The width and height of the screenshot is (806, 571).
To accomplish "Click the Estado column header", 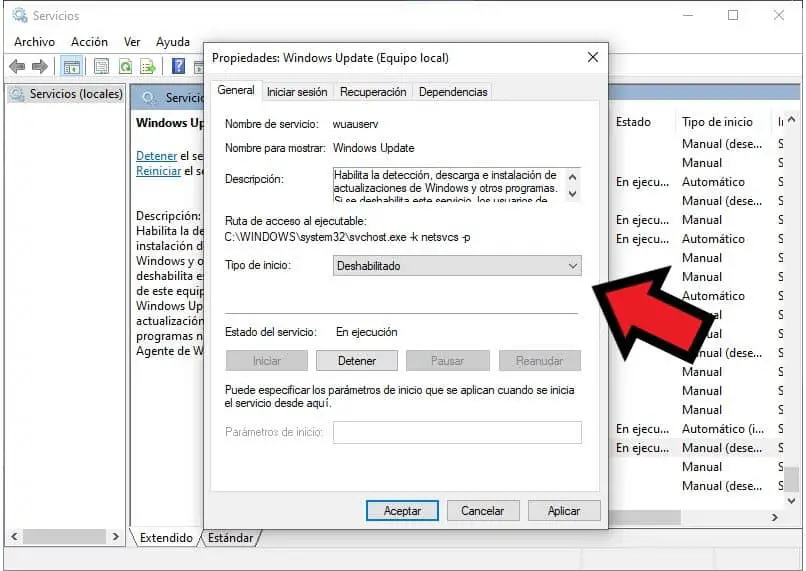I will pyautogui.click(x=633, y=122).
